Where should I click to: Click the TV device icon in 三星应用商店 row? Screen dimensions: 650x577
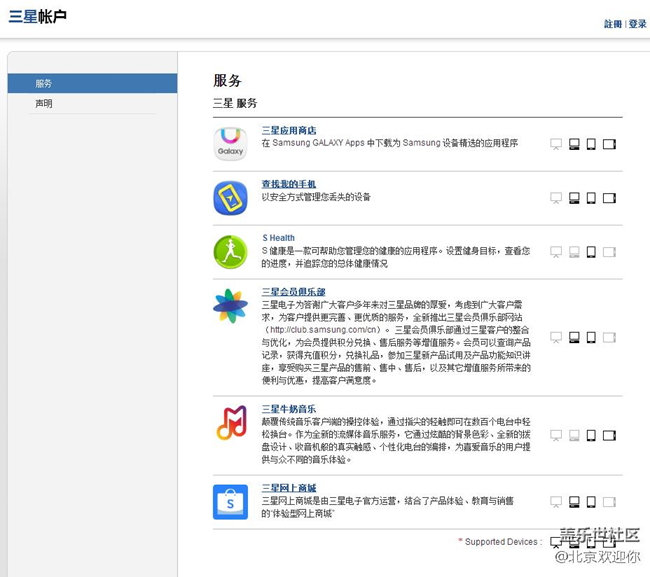556,144
